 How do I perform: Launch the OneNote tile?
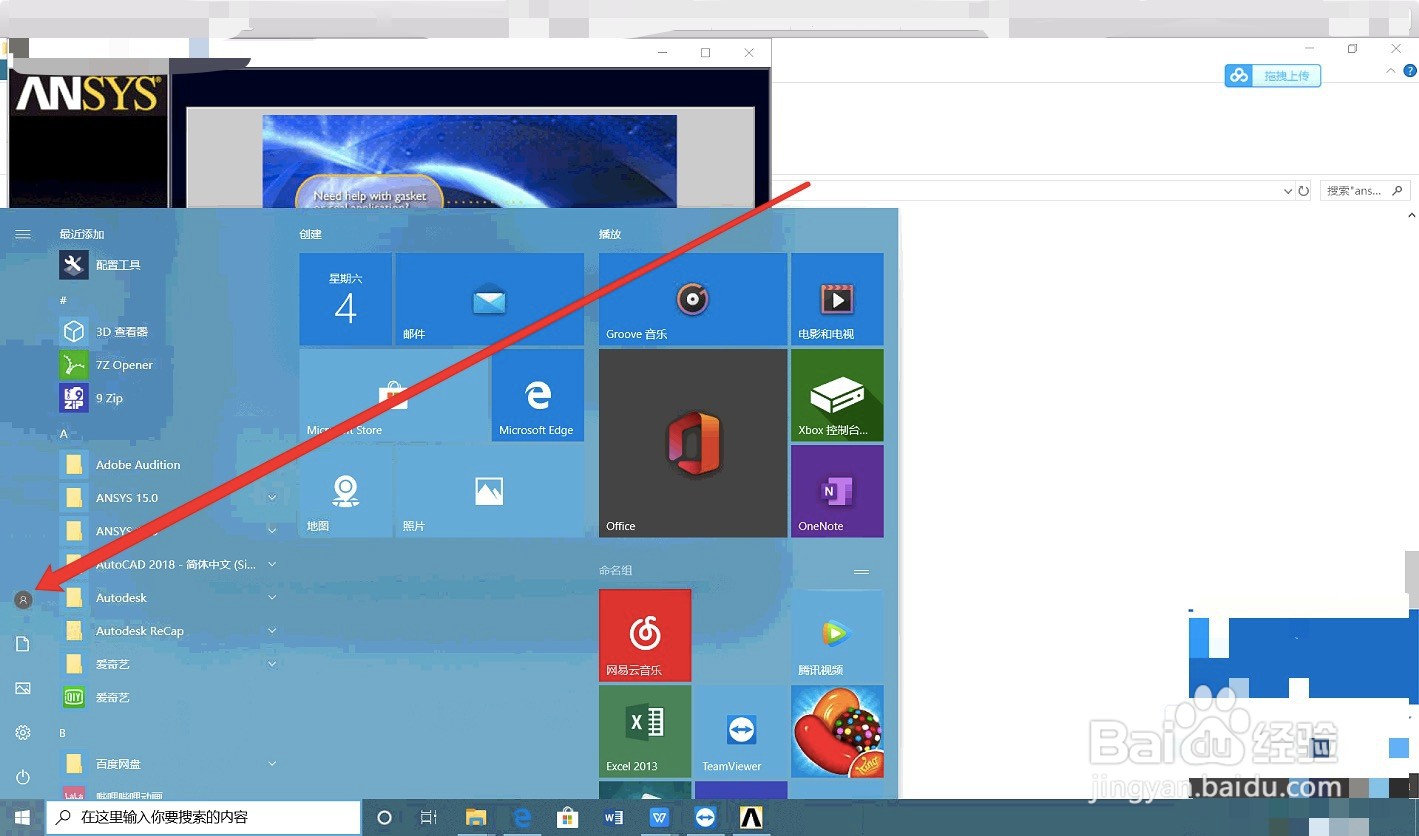(837, 491)
